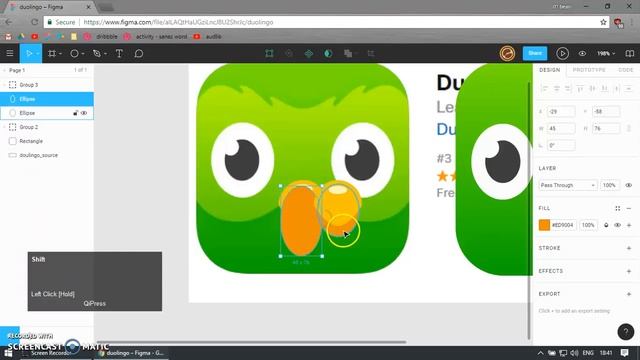This screenshot has width=640, height=360.
Task: Click the layer opacity 100% field
Action: pyautogui.click(x=609, y=185)
